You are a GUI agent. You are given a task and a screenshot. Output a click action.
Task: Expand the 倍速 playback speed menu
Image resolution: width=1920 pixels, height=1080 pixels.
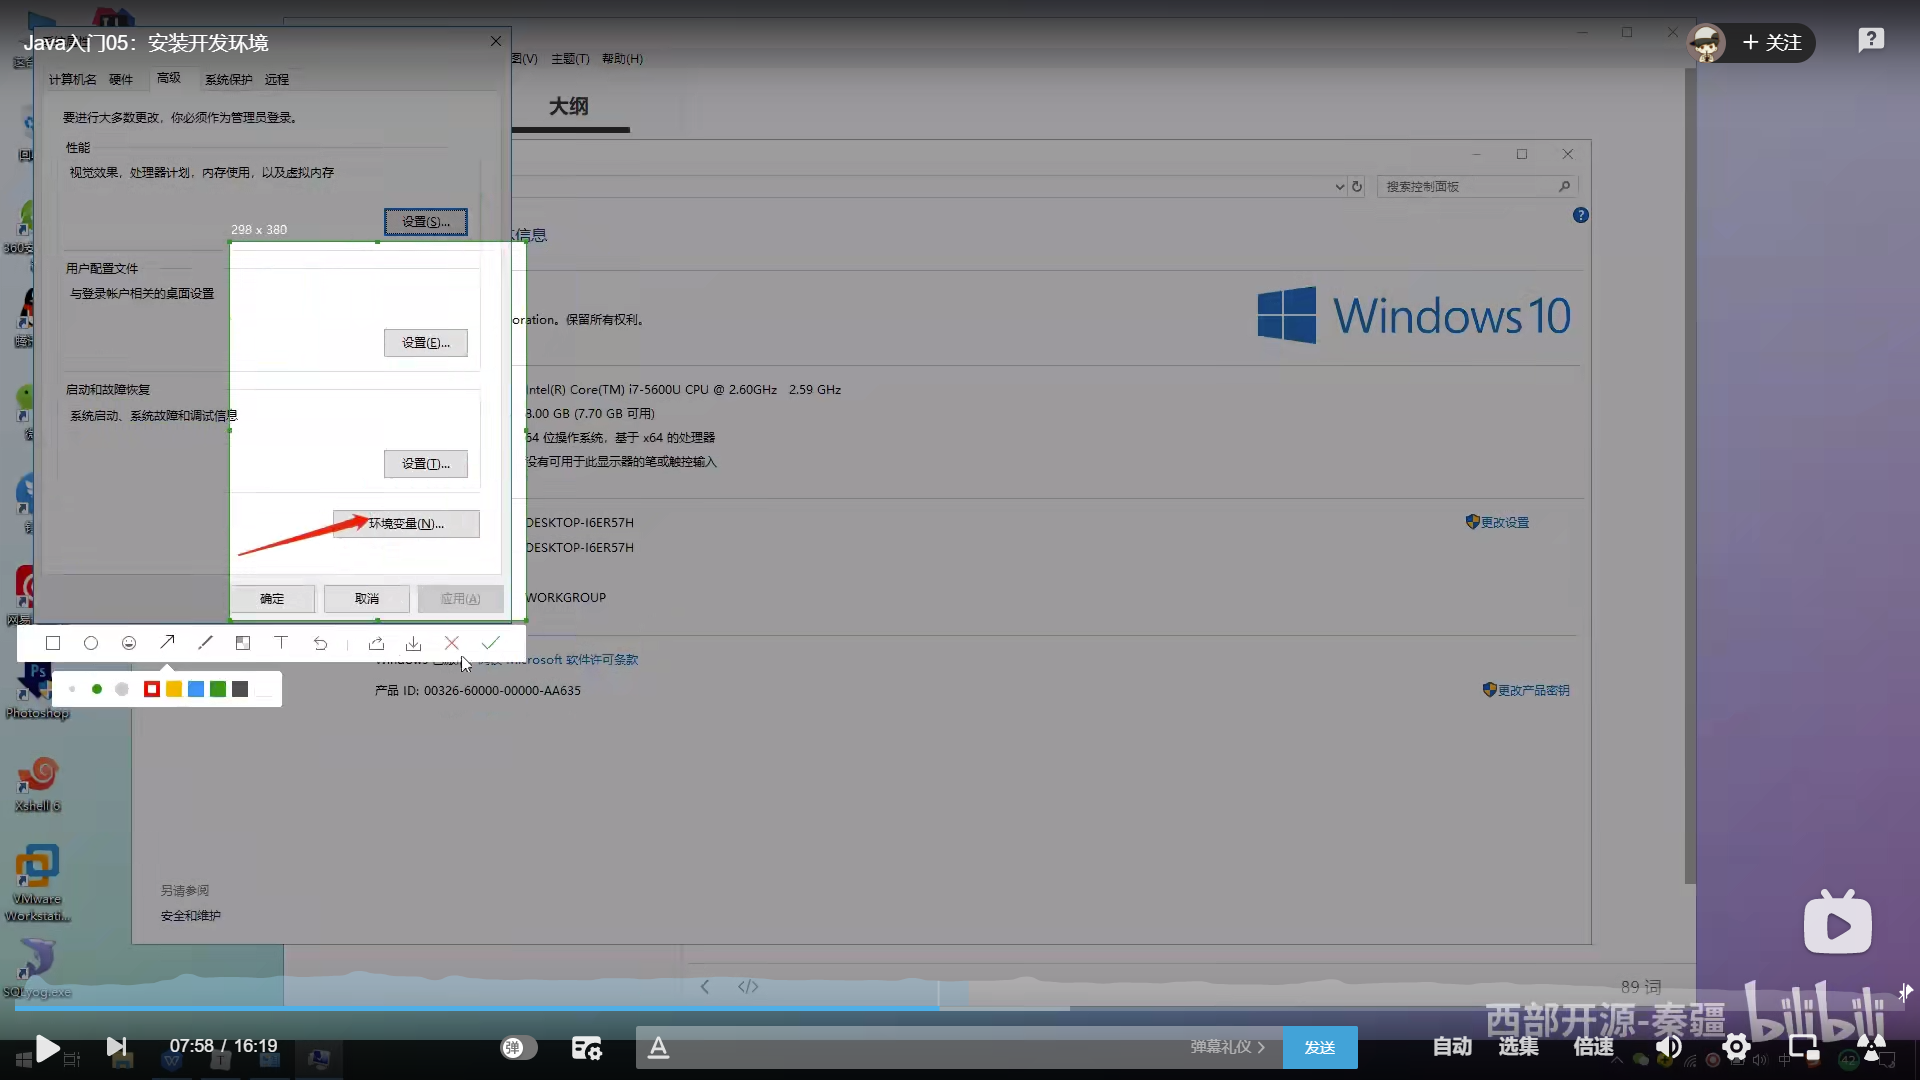tap(1593, 1047)
